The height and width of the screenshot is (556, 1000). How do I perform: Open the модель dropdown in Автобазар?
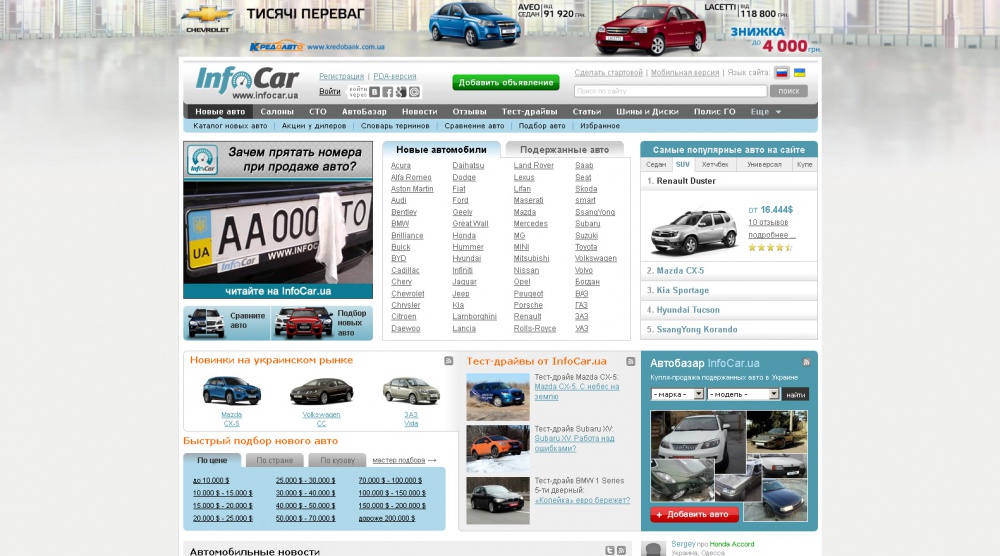pos(743,394)
